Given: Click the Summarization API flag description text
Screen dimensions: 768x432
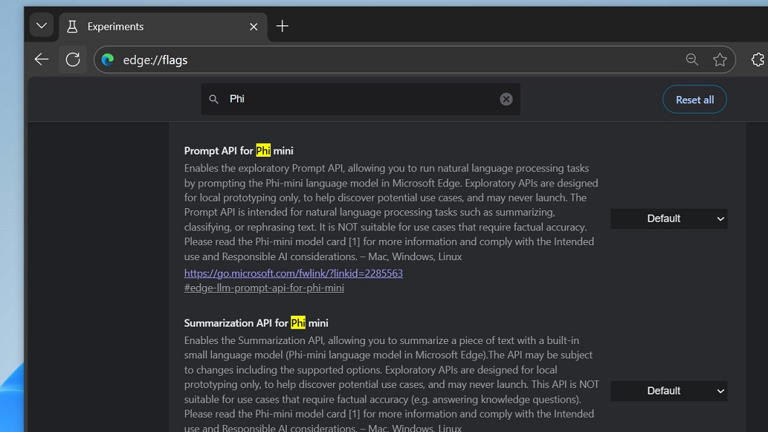Looking at the screenshot, I should (x=391, y=384).
